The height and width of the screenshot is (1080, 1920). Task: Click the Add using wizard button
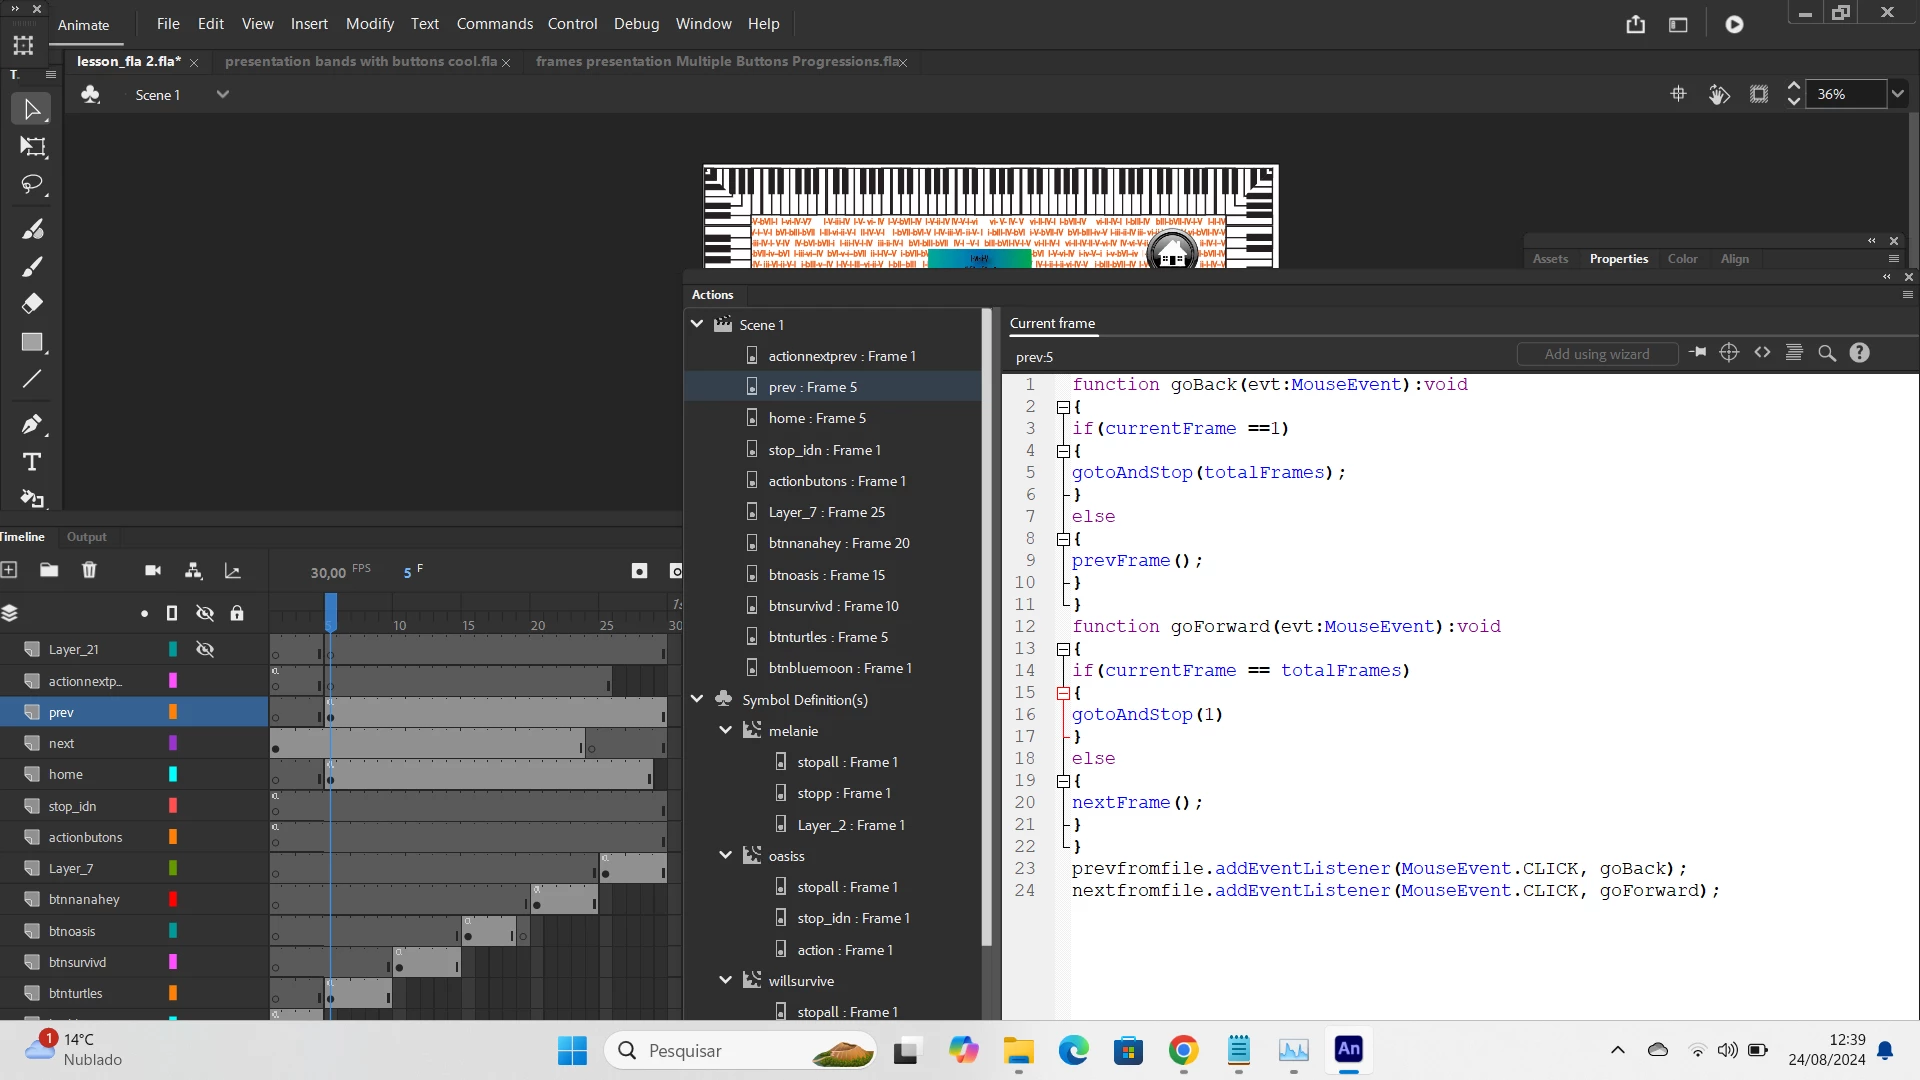(1596, 354)
